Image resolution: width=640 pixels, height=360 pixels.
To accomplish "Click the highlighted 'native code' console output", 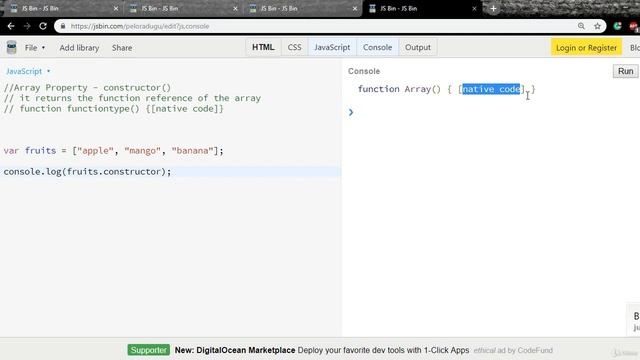I will point(491,89).
